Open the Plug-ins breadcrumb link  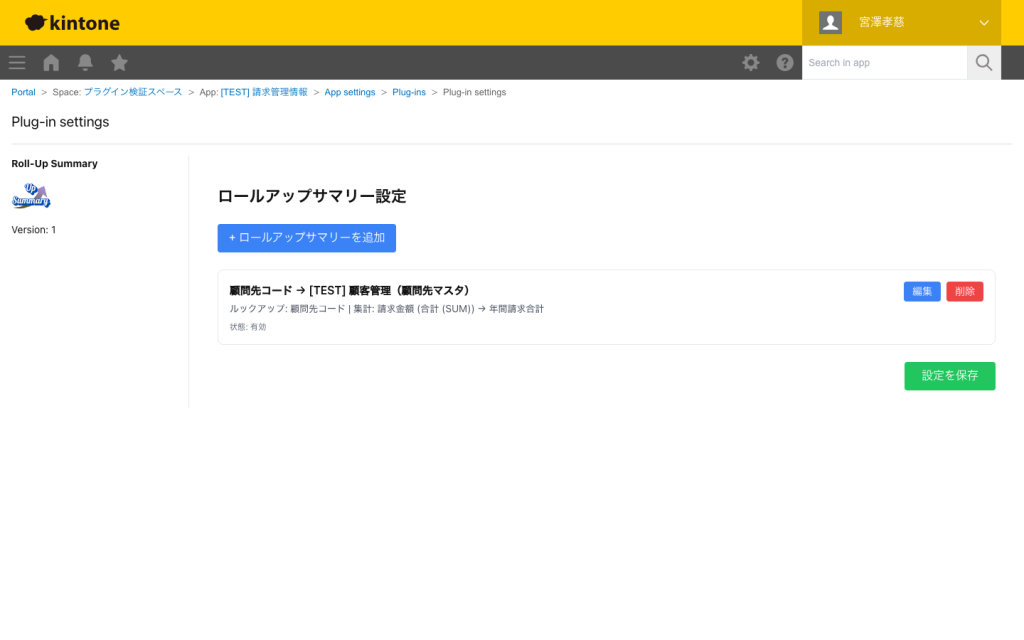coord(409,91)
